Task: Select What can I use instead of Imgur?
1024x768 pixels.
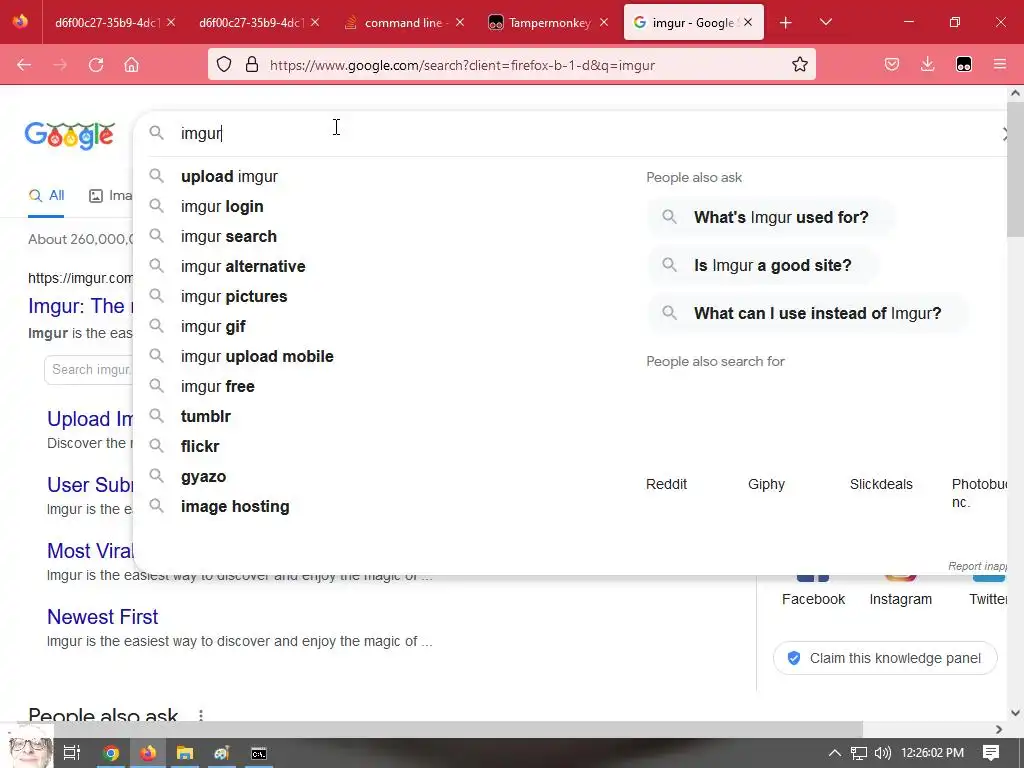Action: 807,313
